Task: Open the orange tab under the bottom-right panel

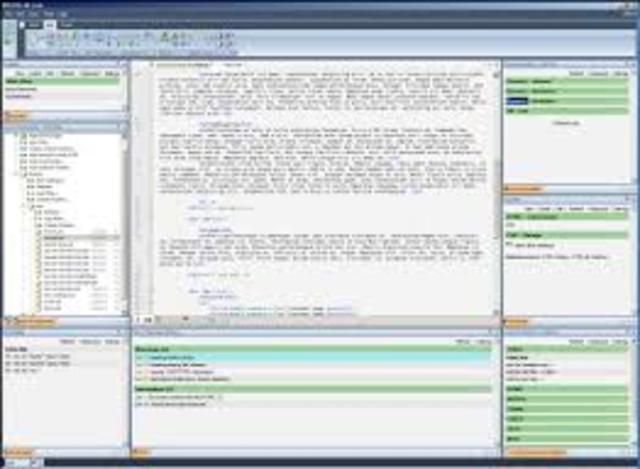Action: [x=536, y=452]
